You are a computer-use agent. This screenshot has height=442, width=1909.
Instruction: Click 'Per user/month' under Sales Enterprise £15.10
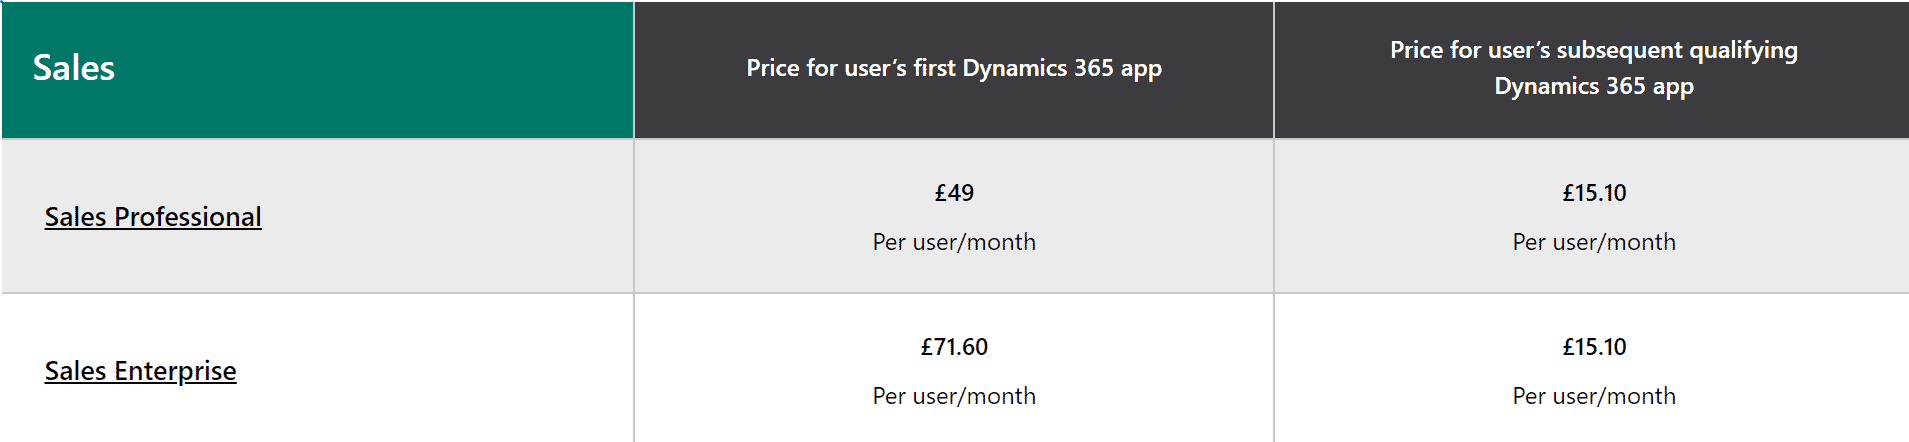click(x=1594, y=396)
